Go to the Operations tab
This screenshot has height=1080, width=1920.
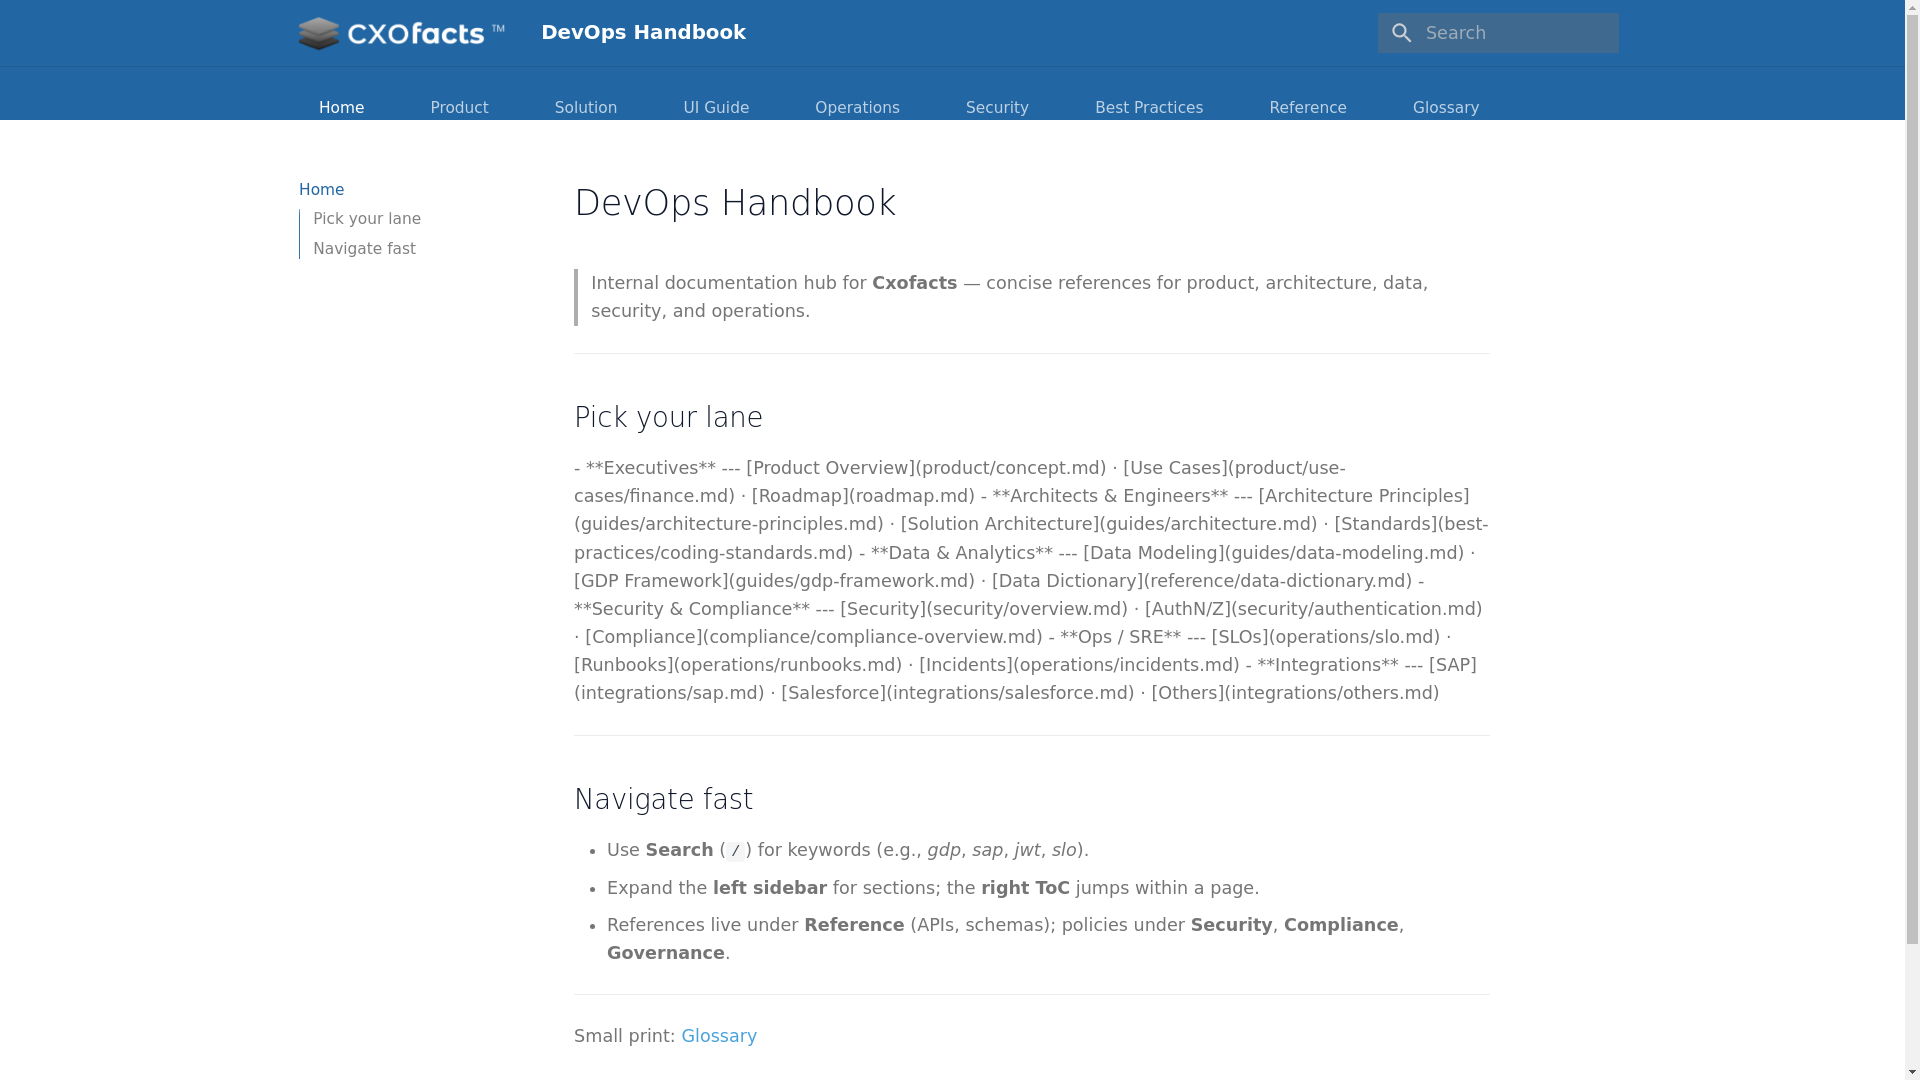857,108
